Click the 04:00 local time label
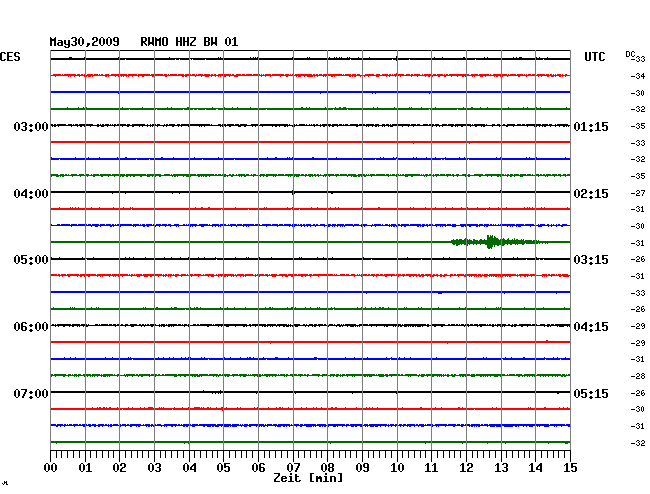The image size is (650, 494). point(31,194)
